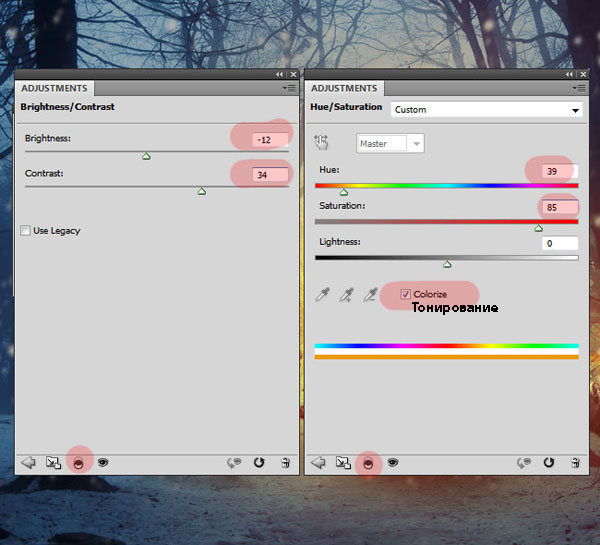Image resolution: width=600 pixels, height=545 pixels.
Task: Select the add to sample eyedropper
Action: pos(347,295)
